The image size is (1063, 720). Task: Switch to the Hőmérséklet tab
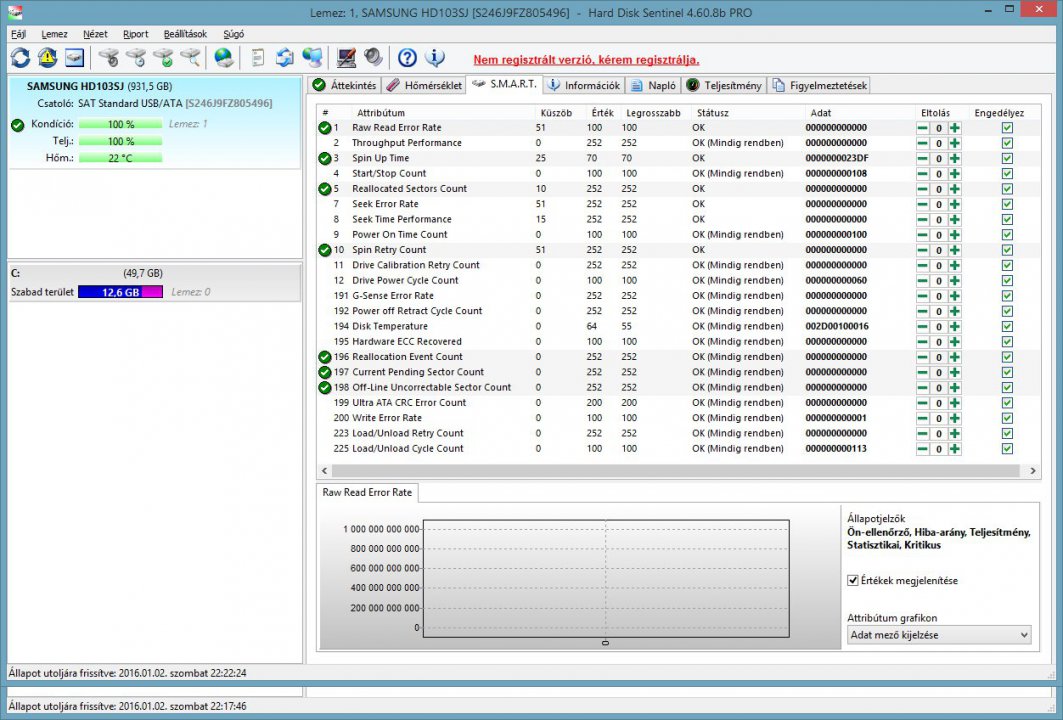(424, 86)
